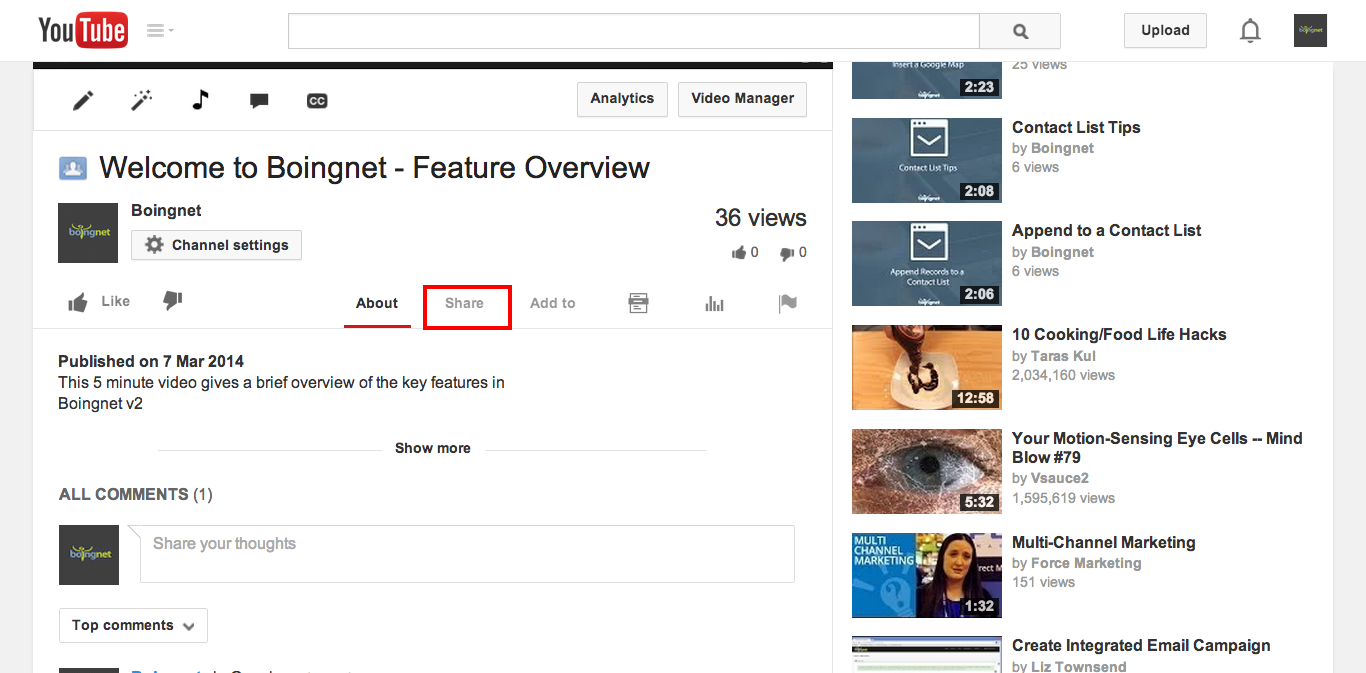This screenshot has width=1366, height=673.
Task: Expand the guide menu beside YouTube logo
Action: tap(160, 30)
